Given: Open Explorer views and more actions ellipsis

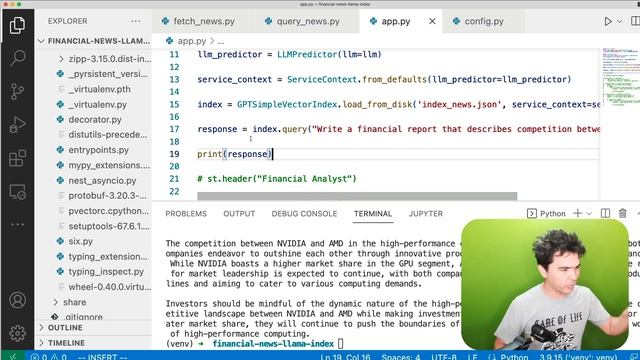Looking at the screenshot, I should point(136,21).
